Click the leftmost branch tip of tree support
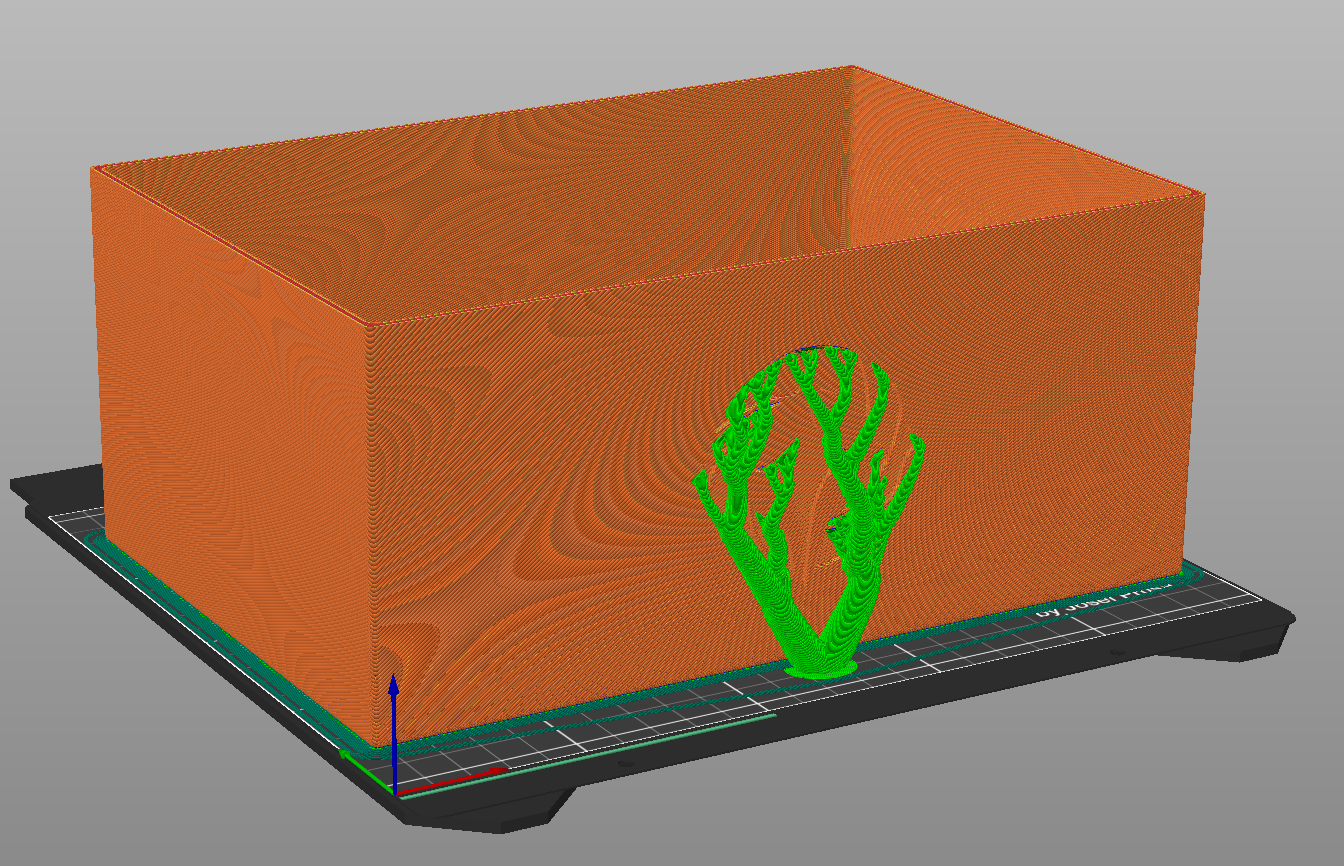 (x=700, y=482)
